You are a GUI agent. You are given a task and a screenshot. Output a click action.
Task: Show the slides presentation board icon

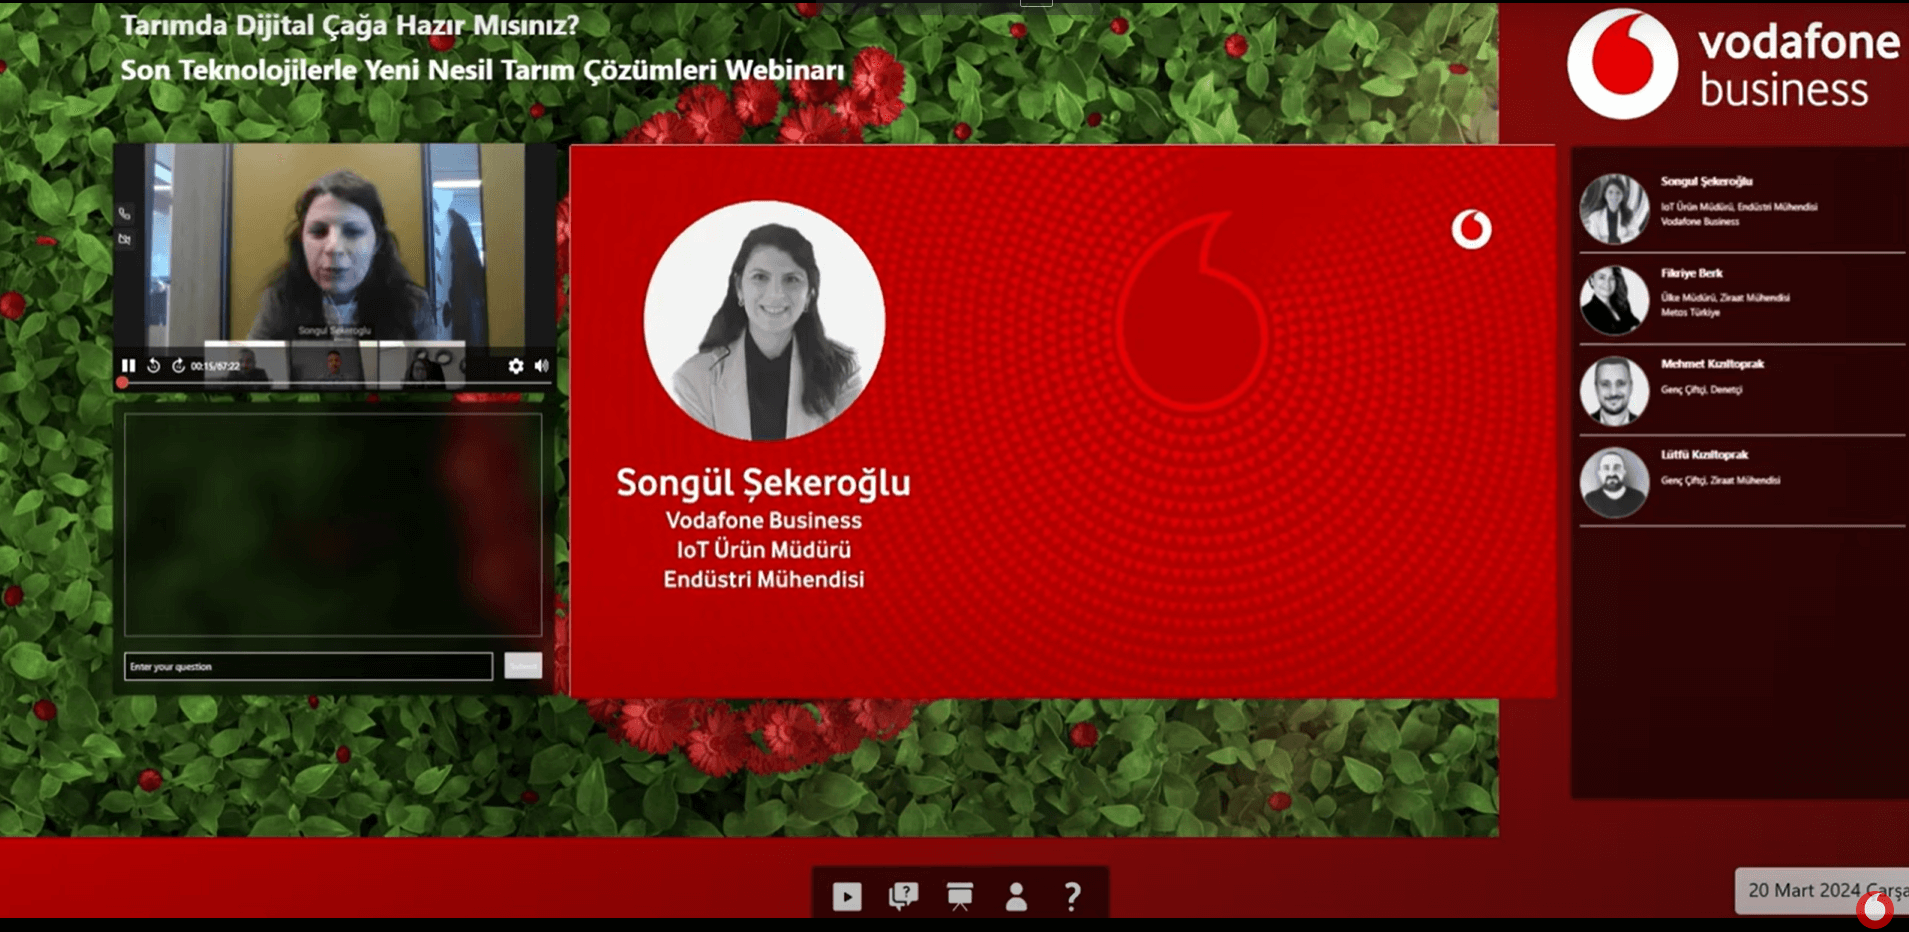click(960, 896)
